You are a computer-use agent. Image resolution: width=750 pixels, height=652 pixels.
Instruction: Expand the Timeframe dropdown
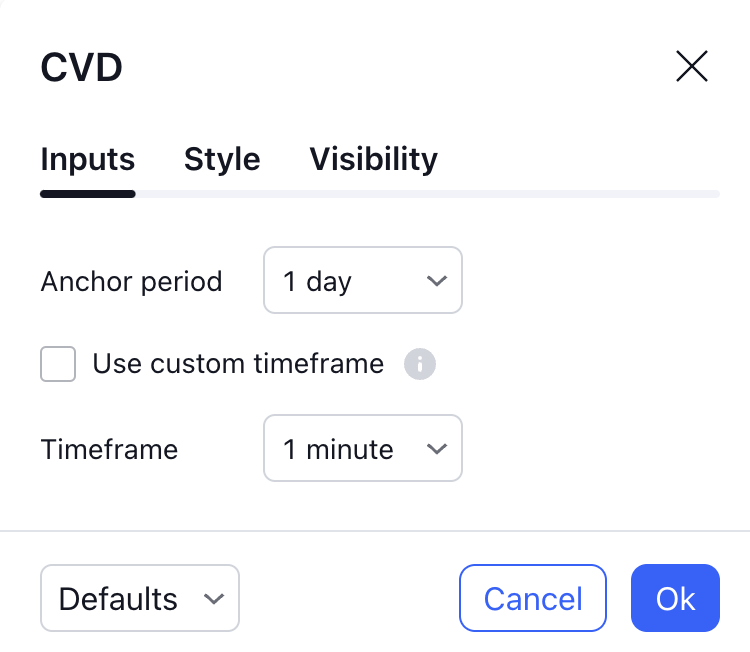pos(362,449)
